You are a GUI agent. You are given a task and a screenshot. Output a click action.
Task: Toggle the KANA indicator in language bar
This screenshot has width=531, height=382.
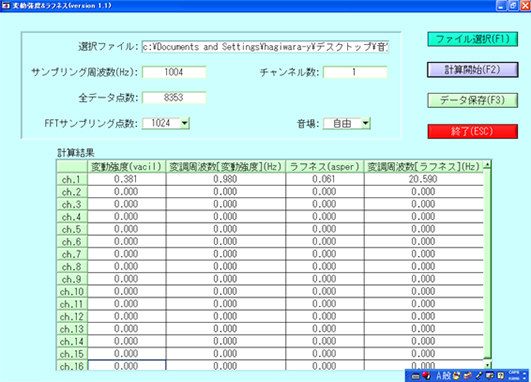(514, 378)
